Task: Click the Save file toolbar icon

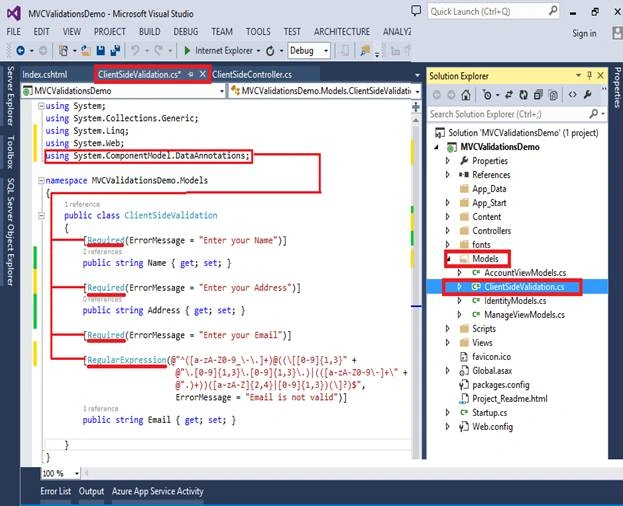Action: pyautogui.click(x=101, y=50)
